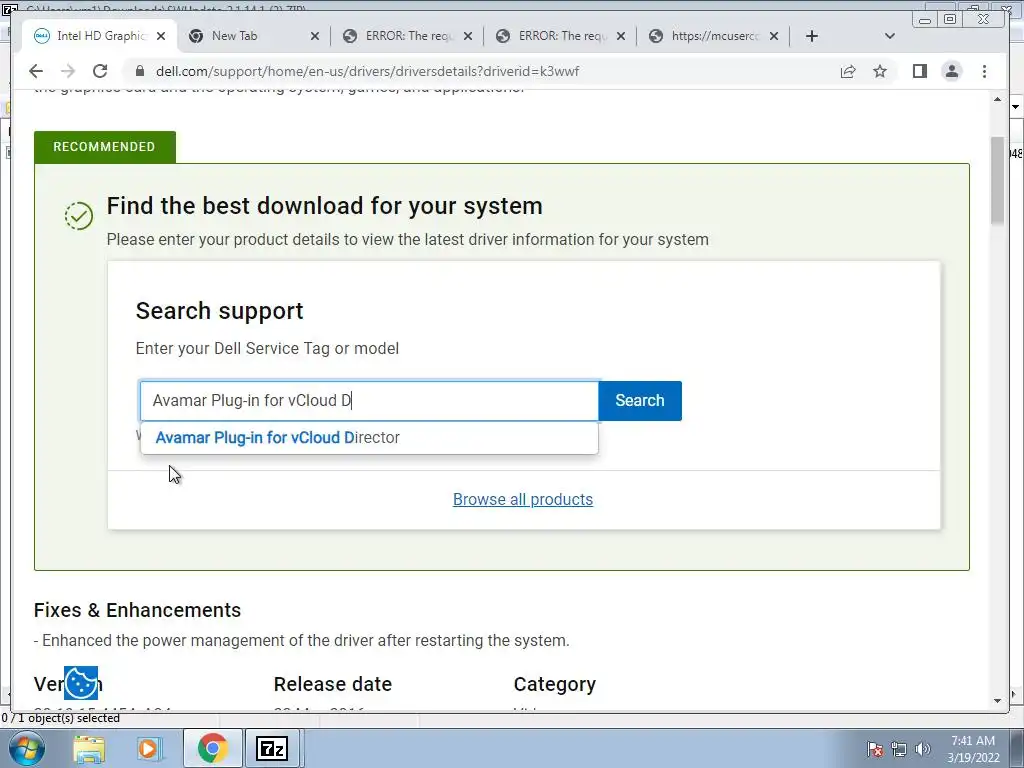Image resolution: width=1024 pixels, height=768 pixels.
Task: Click the Enhanced power management text line
Action: 302,641
